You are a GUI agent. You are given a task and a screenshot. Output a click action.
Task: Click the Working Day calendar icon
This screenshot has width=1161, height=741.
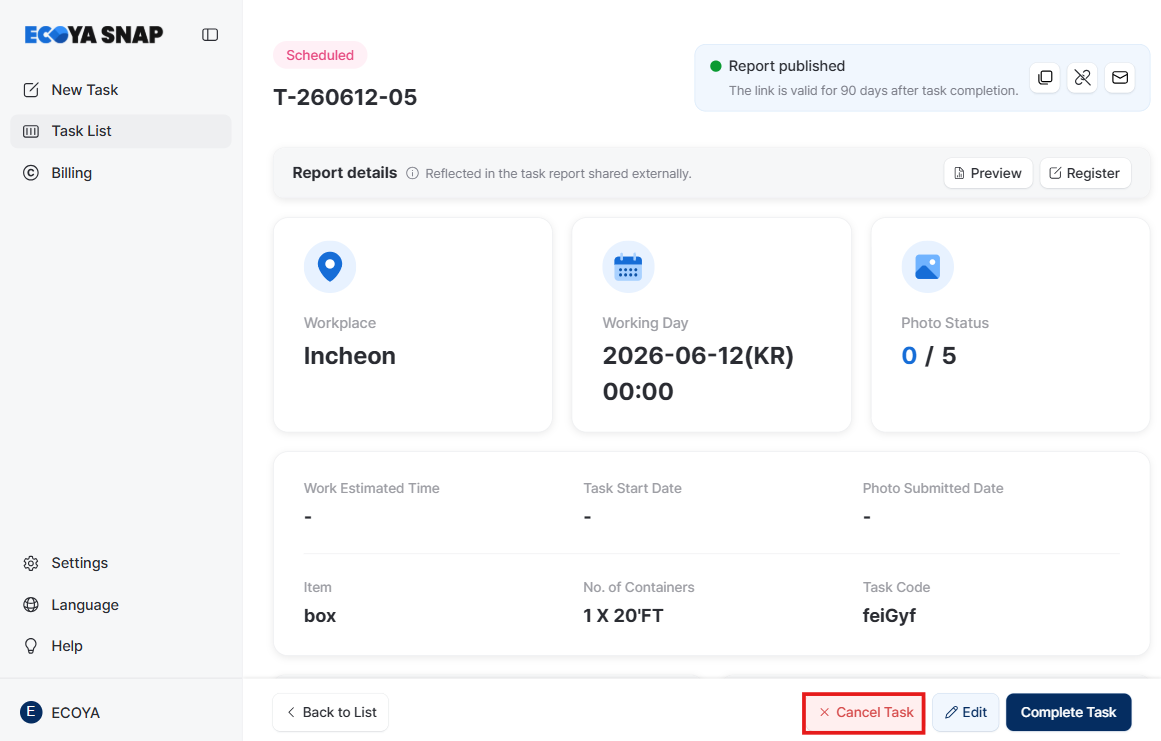(x=629, y=266)
